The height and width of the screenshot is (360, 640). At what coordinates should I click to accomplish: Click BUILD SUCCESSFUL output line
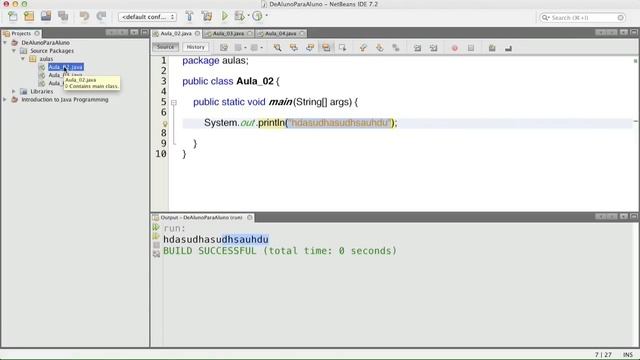280,251
